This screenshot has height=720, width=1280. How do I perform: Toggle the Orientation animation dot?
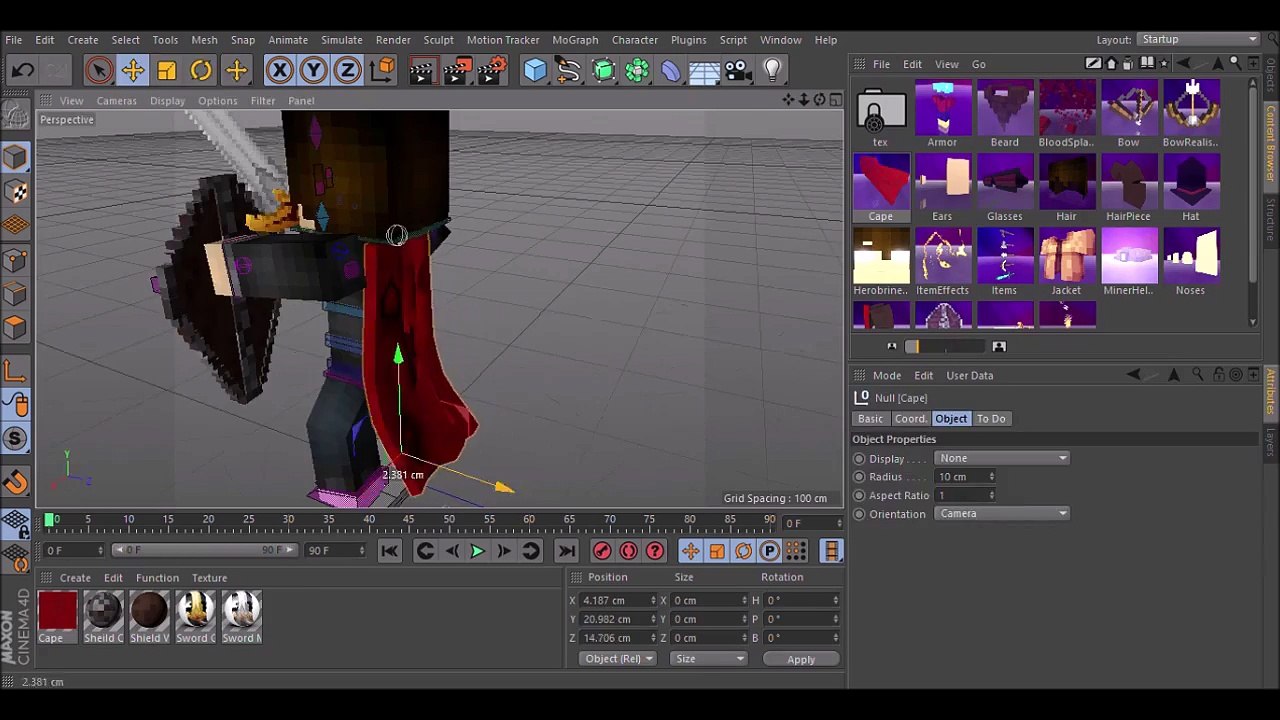pyautogui.click(x=859, y=514)
